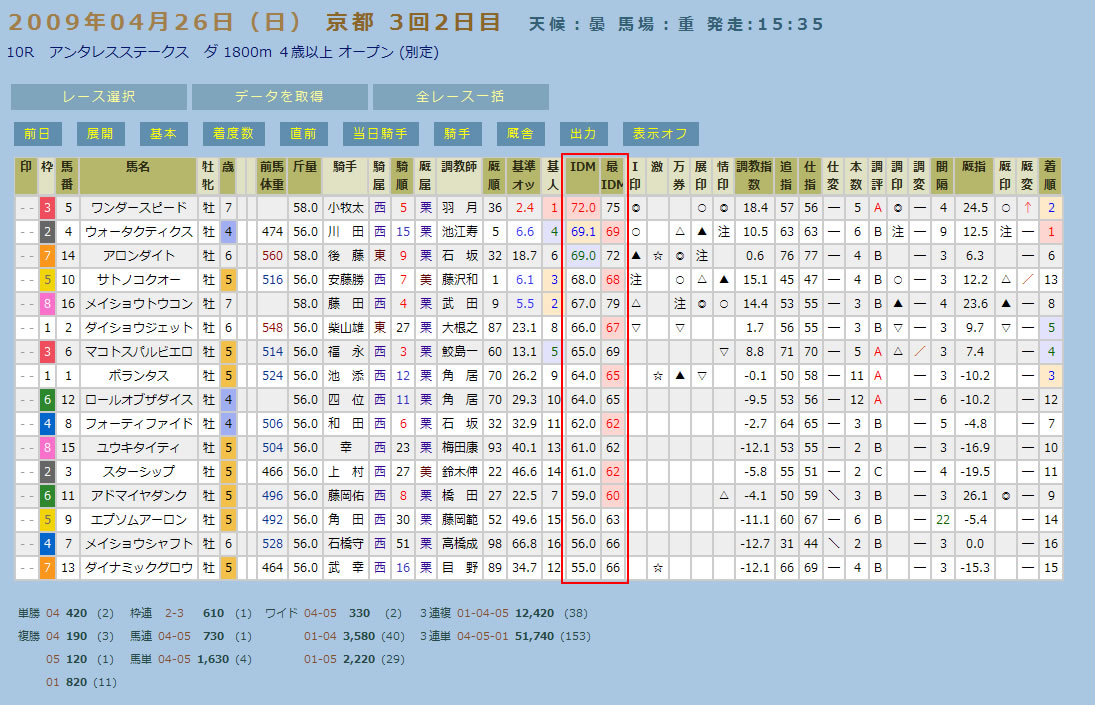Open the レース選択 button
This screenshot has height=705, width=1095.
[98, 96]
